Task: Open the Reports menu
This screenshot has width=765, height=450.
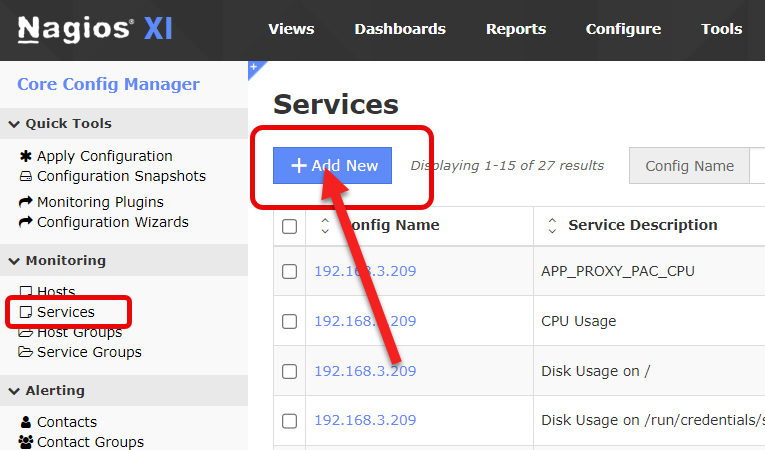Action: click(516, 29)
